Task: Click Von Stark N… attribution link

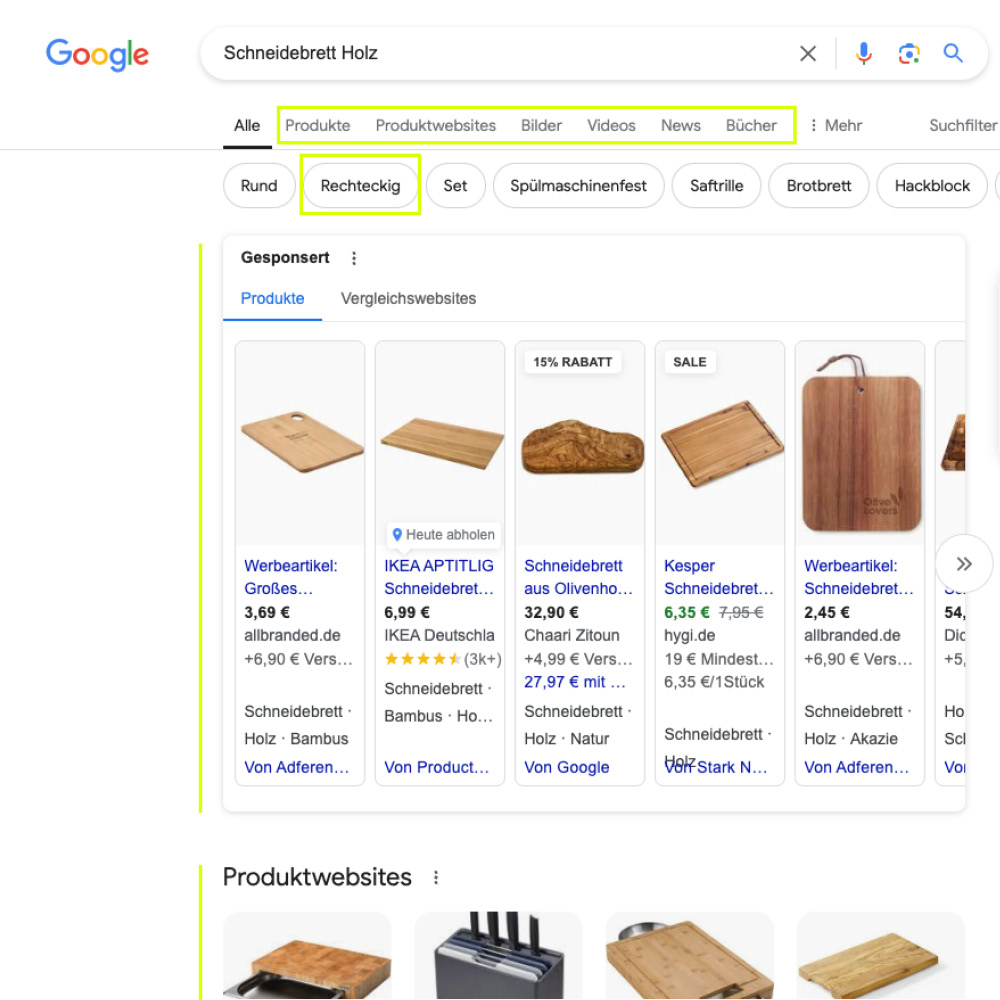Action: click(x=716, y=767)
